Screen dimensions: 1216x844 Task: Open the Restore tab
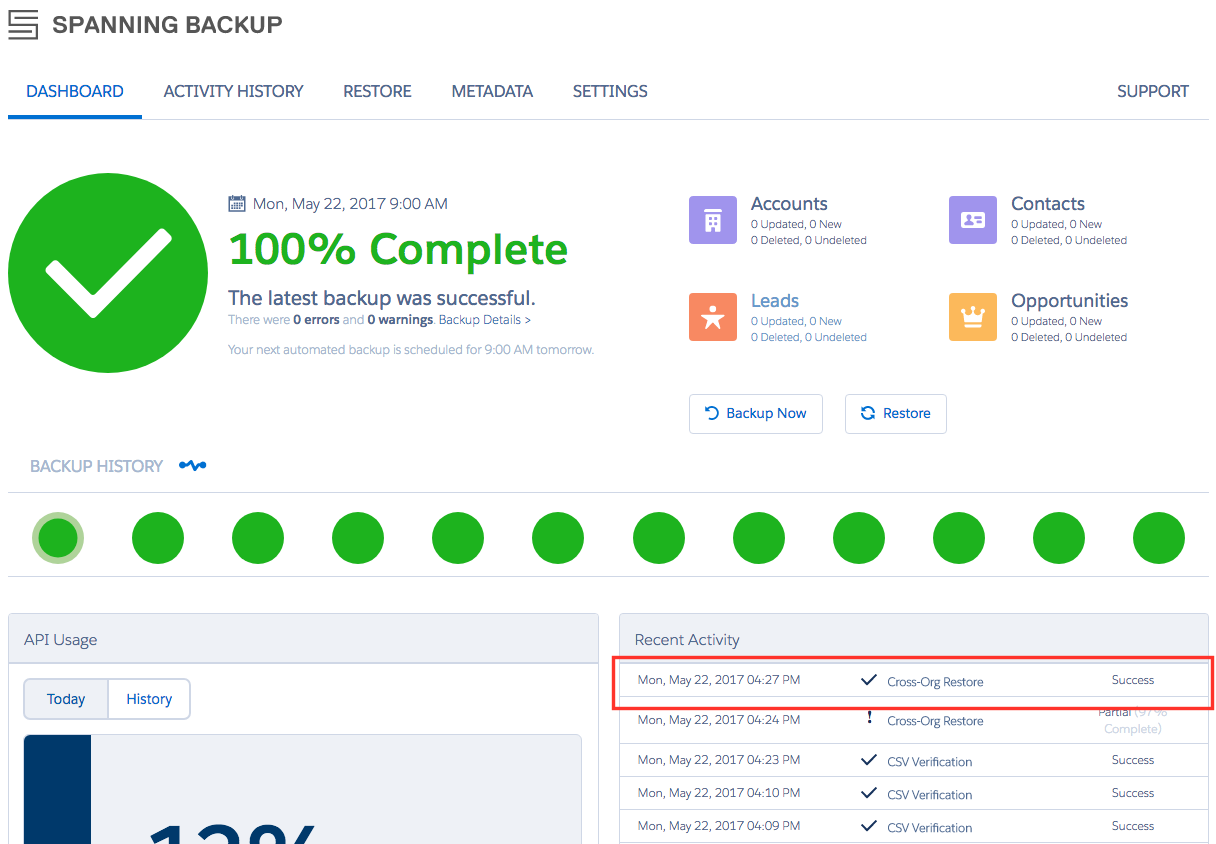pos(377,91)
